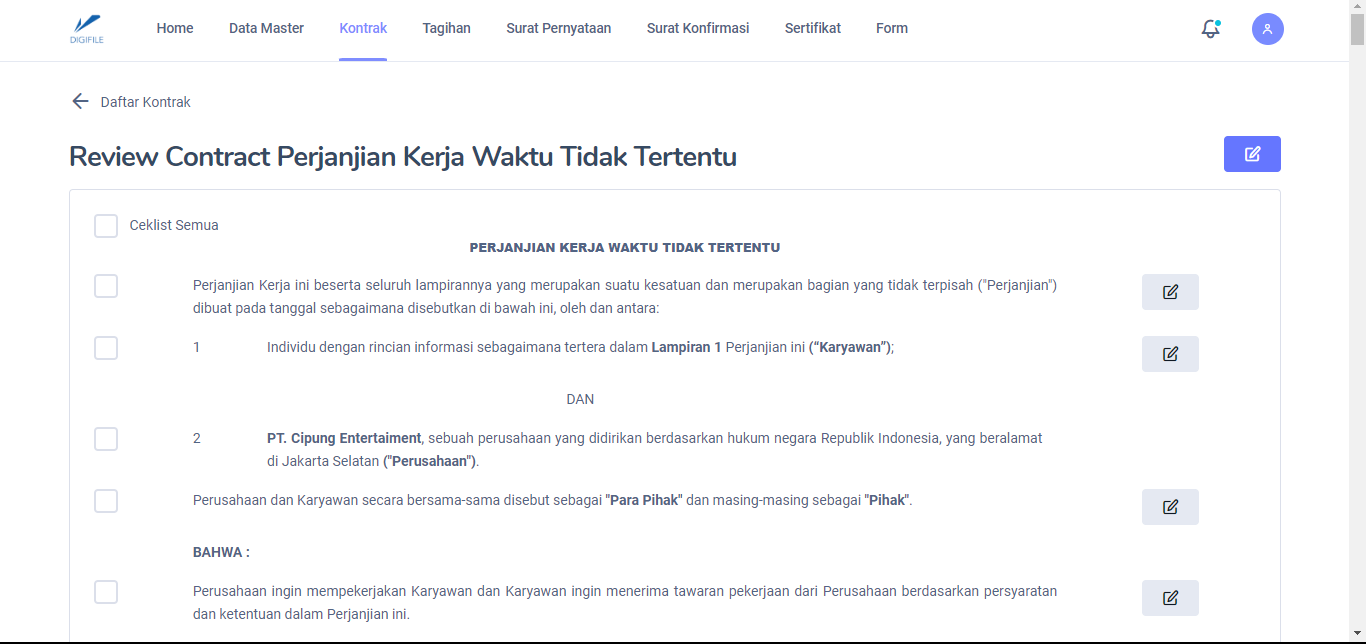The image size is (1366, 644).
Task: Open the user profile avatar
Action: click(x=1267, y=29)
